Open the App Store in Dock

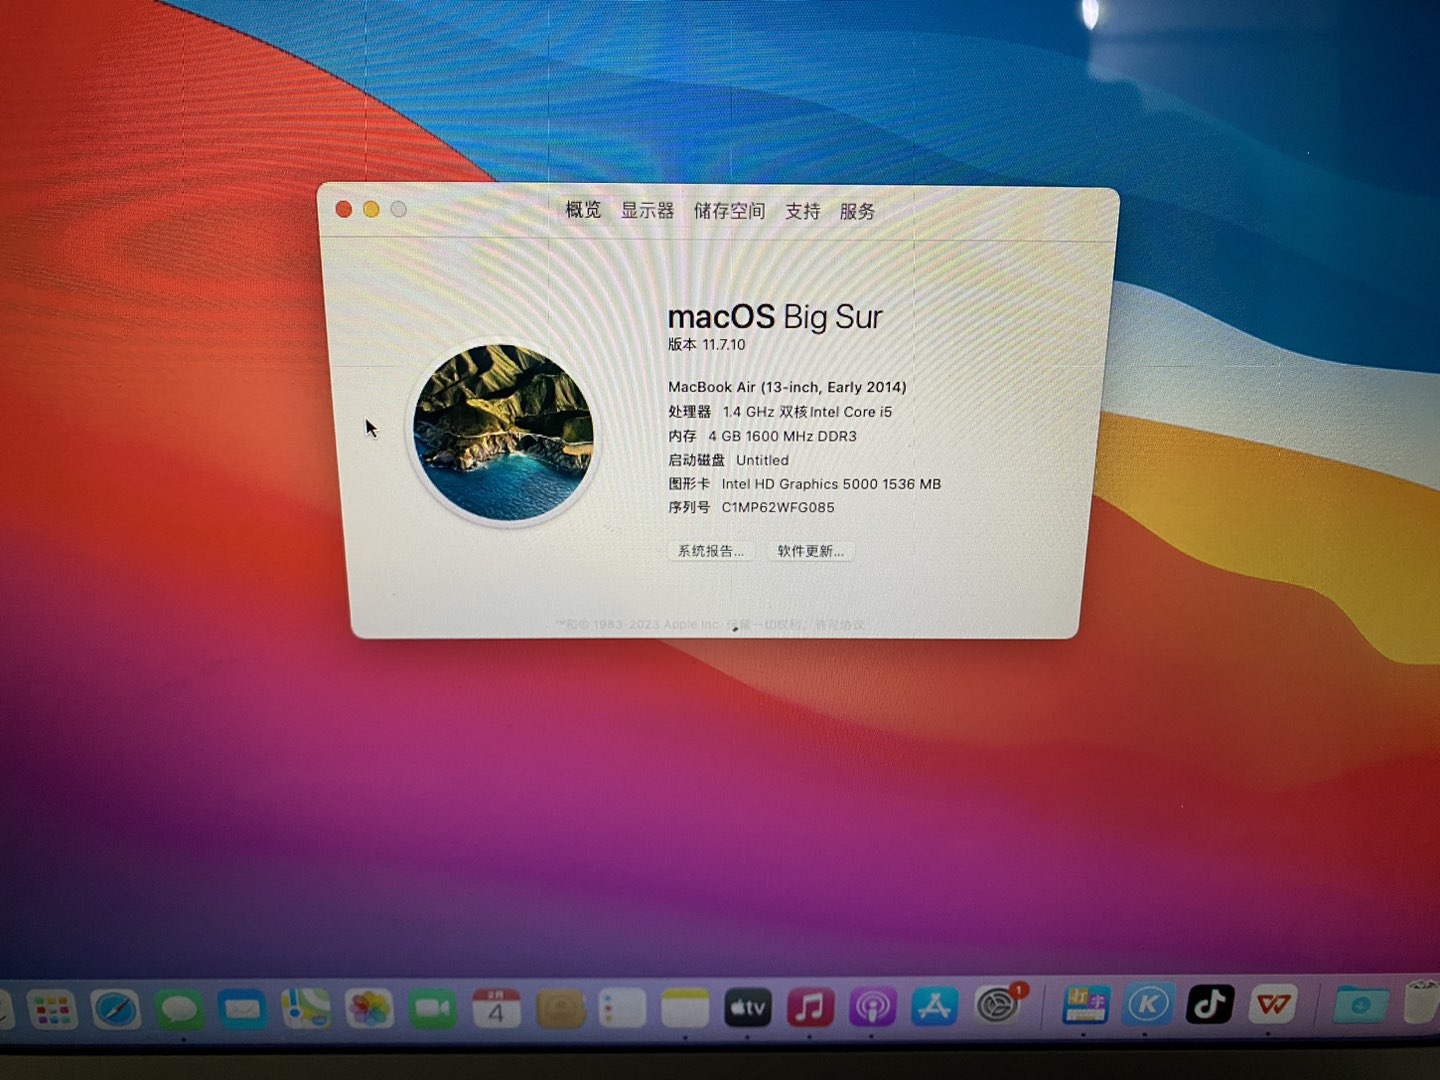(934, 1006)
